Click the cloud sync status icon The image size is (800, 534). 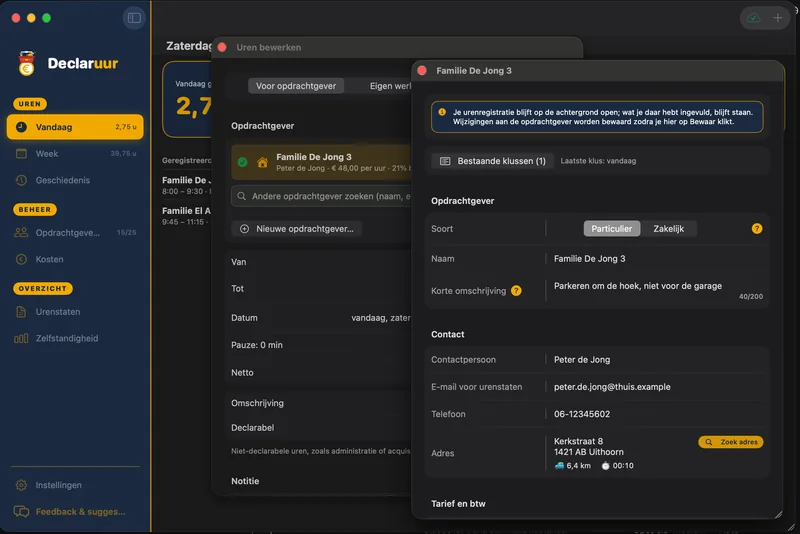pos(754,18)
